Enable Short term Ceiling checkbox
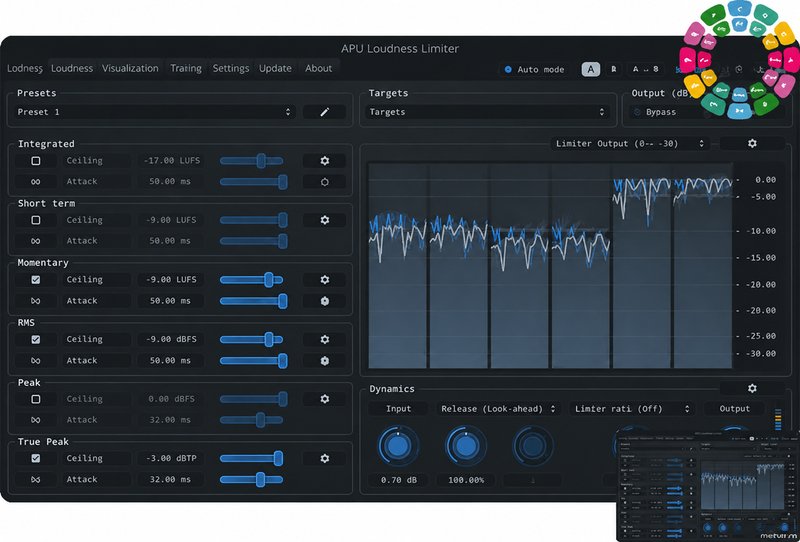 point(36,220)
